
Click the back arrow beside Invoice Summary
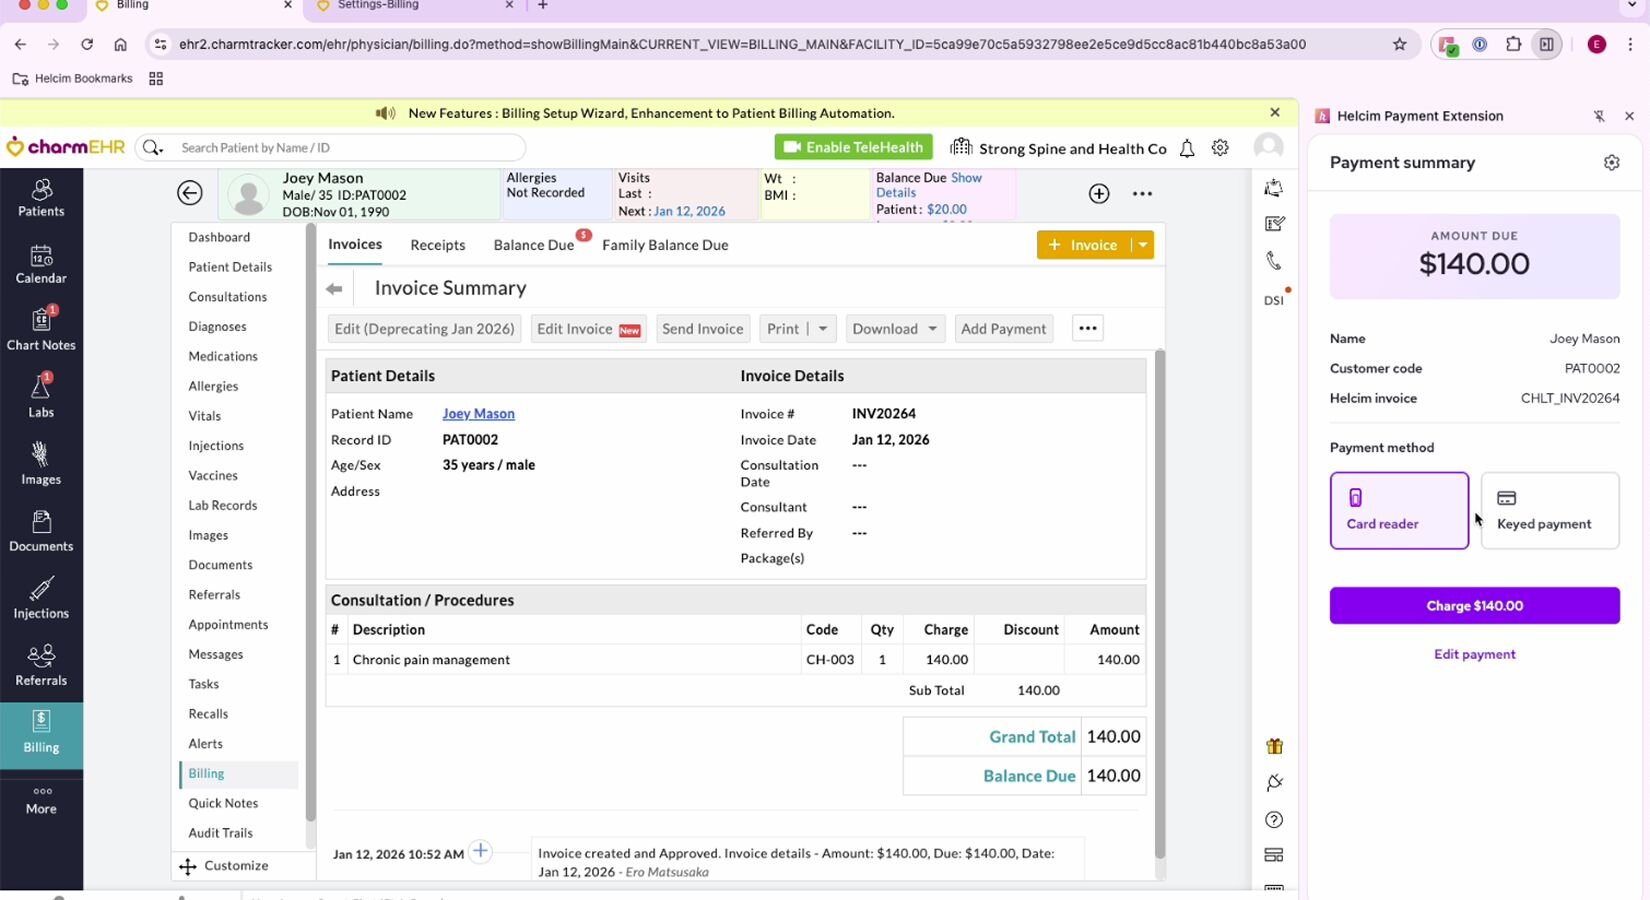click(x=334, y=289)
